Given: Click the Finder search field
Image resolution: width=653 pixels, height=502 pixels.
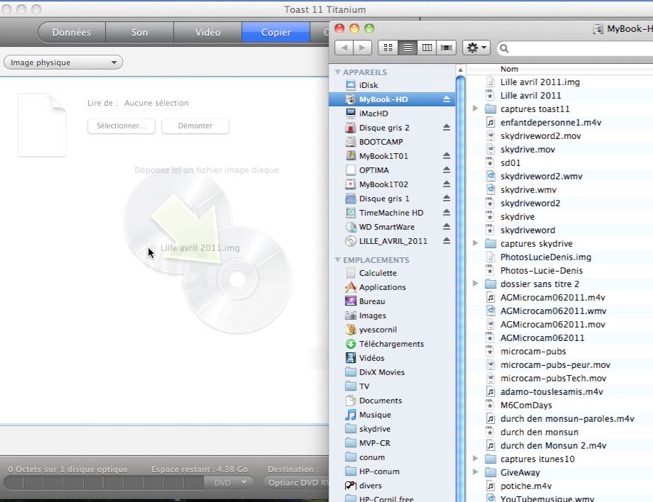Looking at the screenshot, I should click(x=577, y=48).
